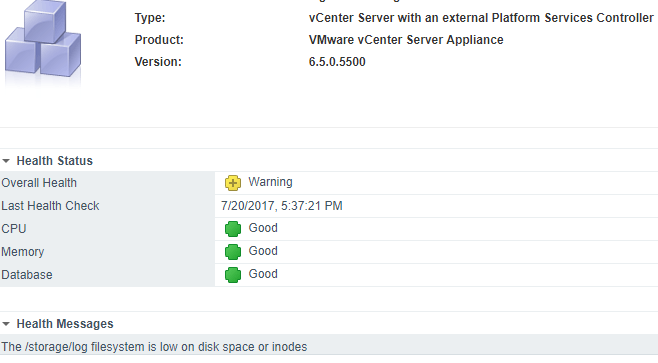Click the /storage/log filesystem low space message

(154, 347)
